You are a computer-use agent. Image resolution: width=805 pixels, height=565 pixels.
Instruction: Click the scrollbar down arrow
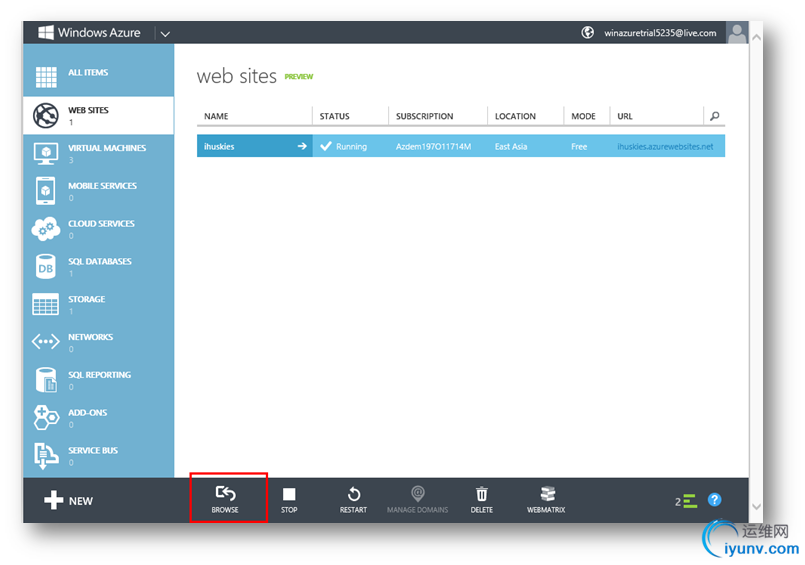[756, 506]
